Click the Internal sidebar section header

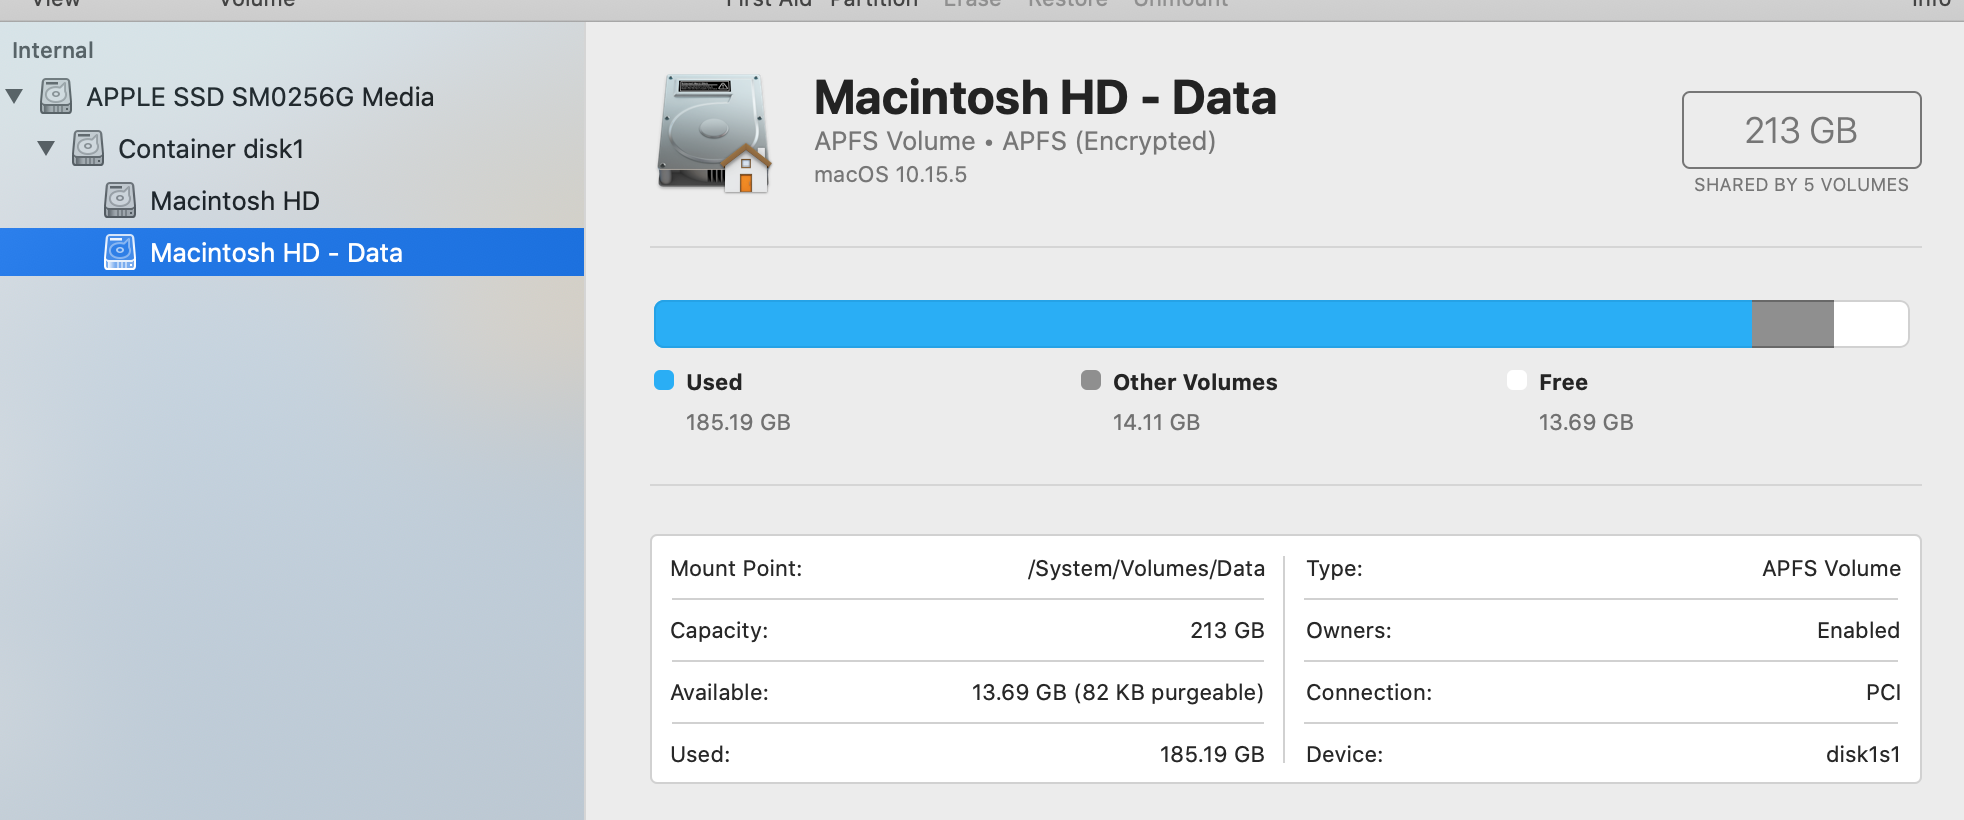(x=52, y=50)
